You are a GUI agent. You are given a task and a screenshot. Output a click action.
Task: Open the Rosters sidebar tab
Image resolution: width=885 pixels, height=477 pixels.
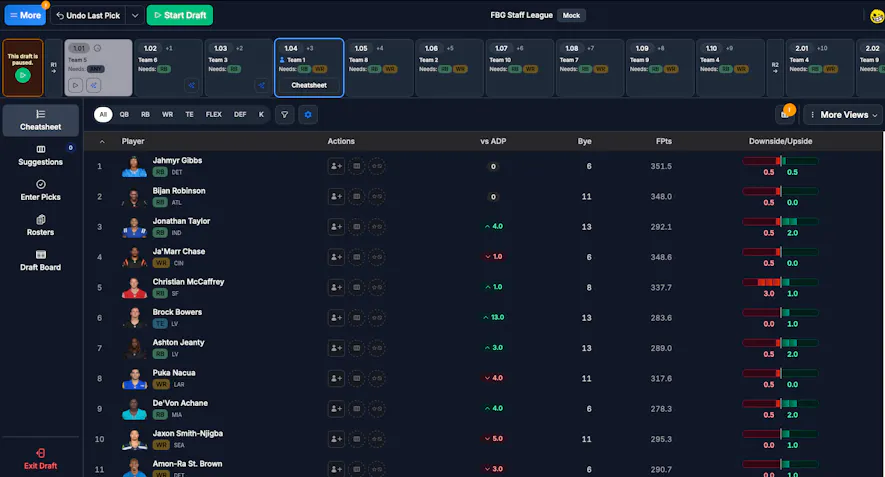pyautogui.click(x=41, y=225)
